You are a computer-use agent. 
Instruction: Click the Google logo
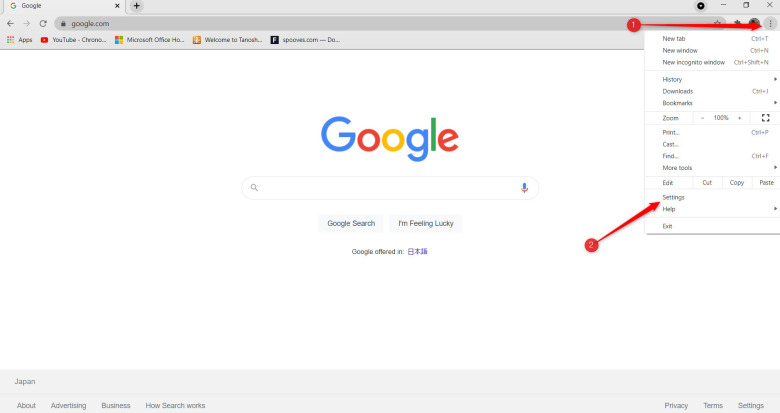390,139
